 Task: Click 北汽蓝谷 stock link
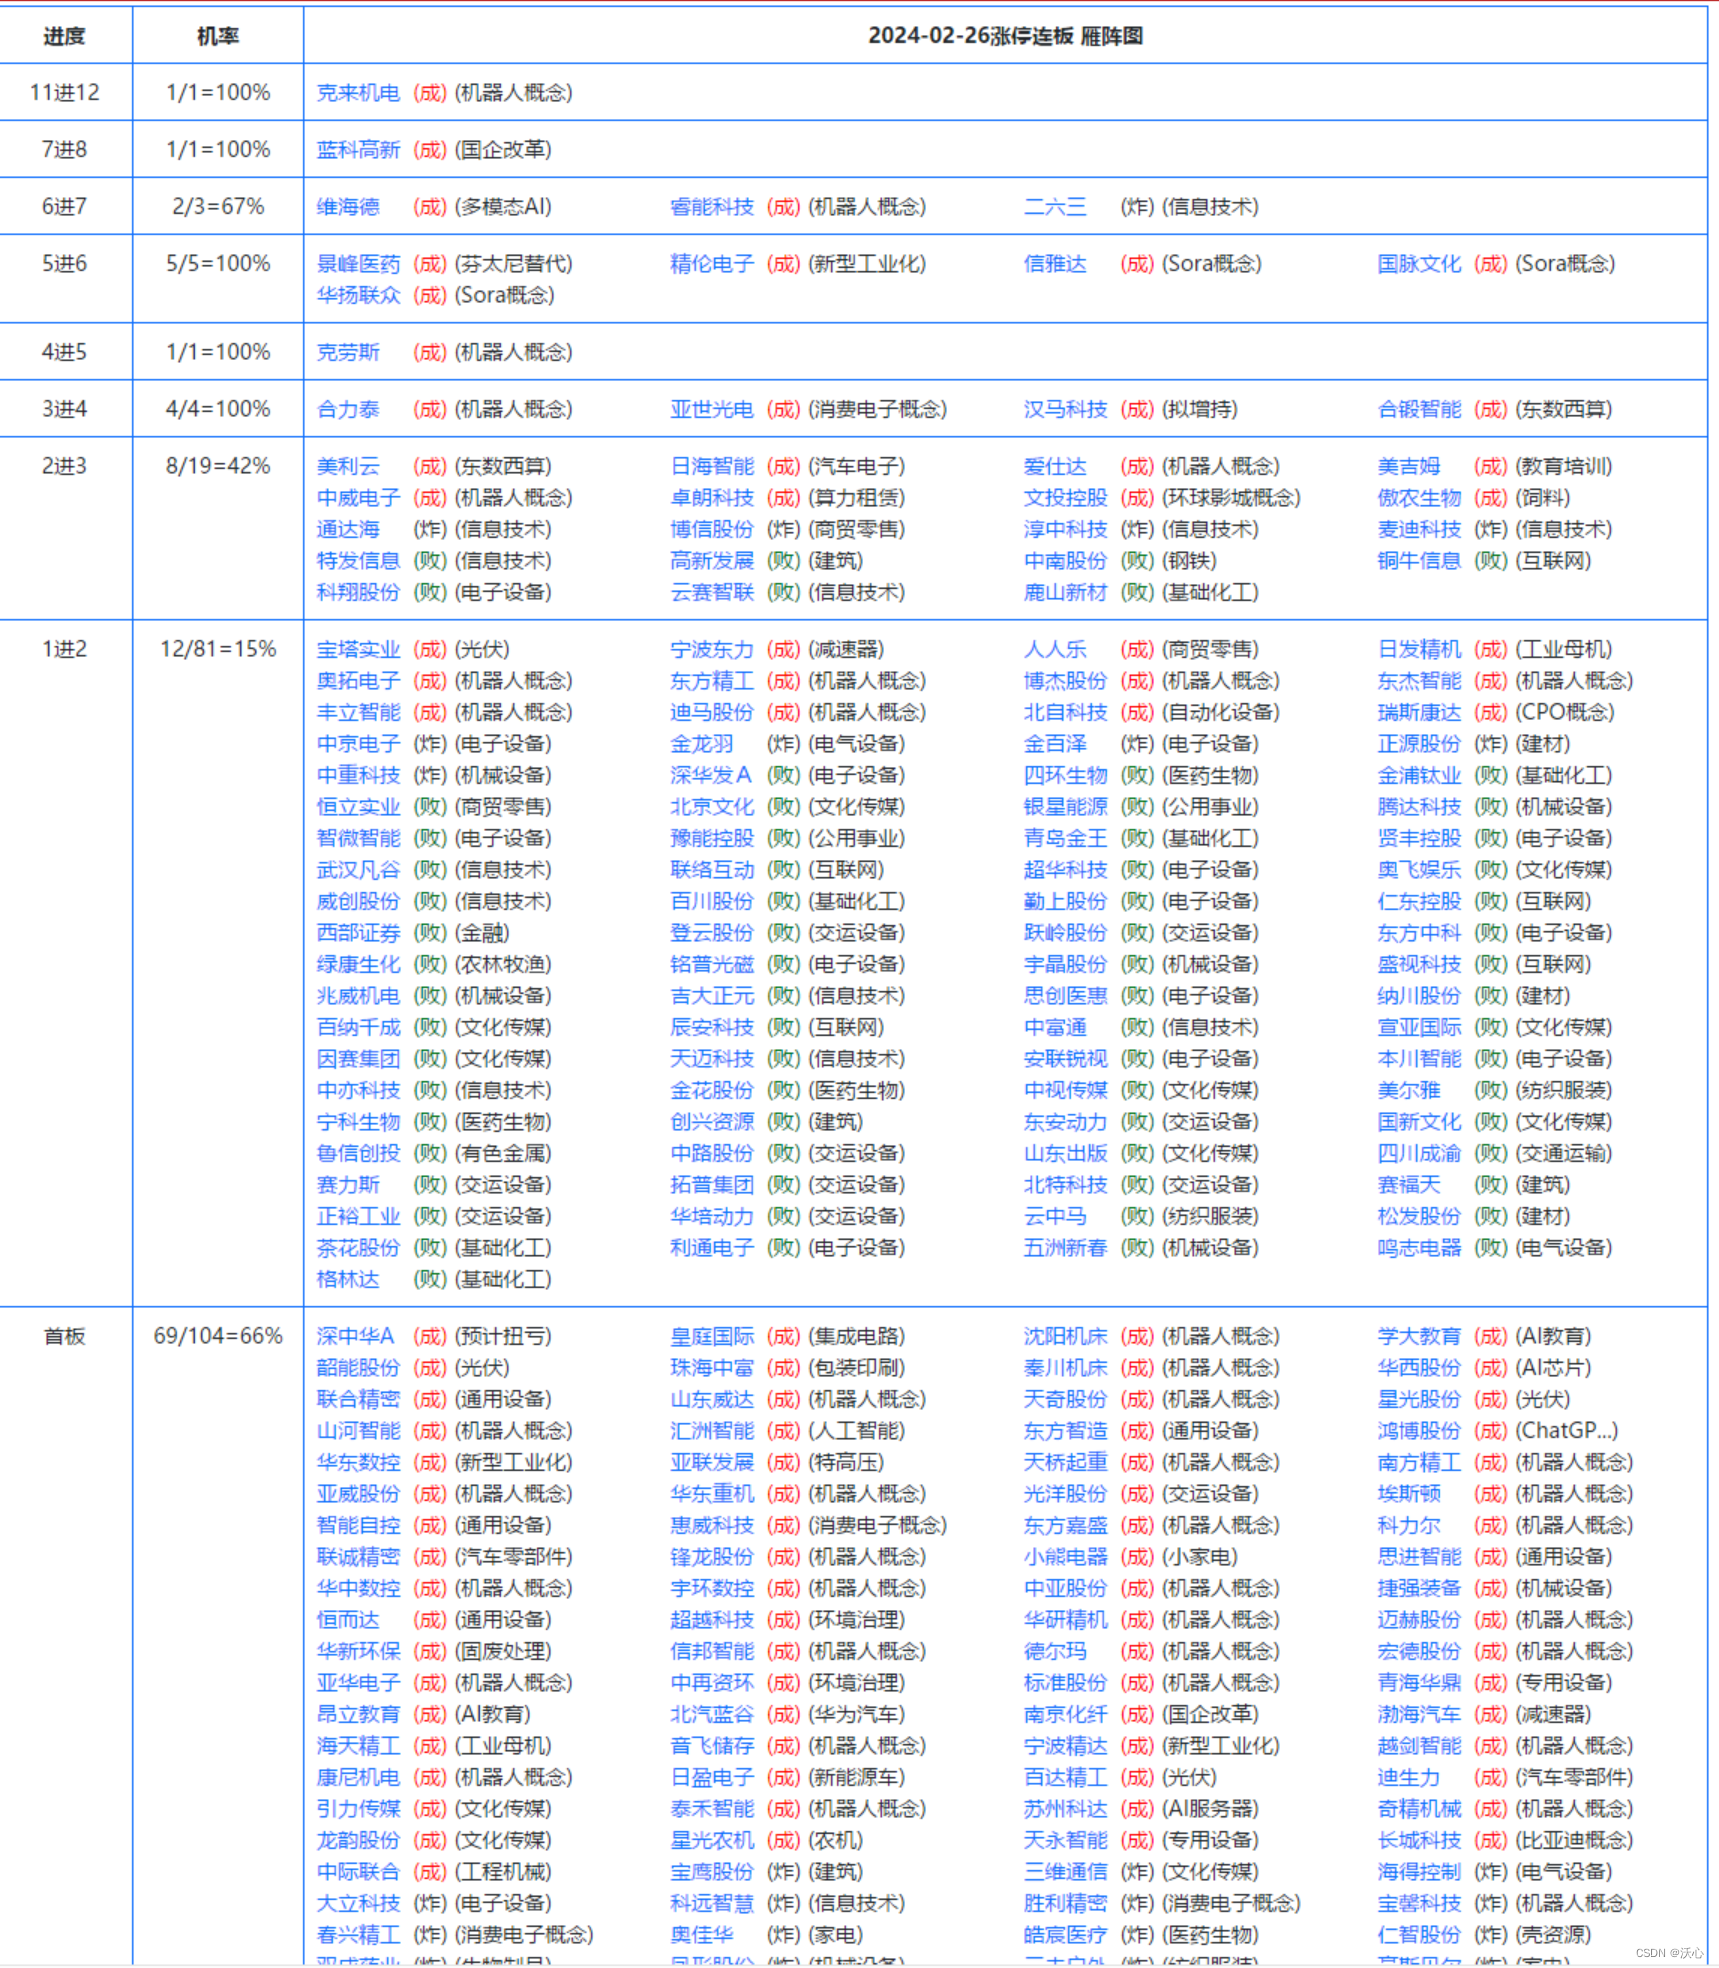[x=712, y=1714]
